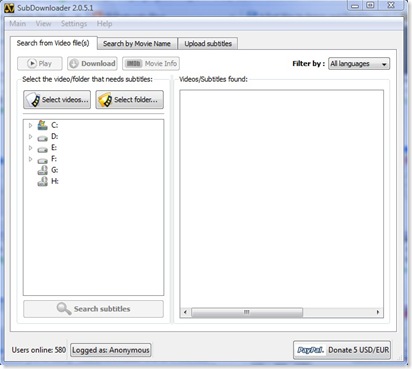
Task: Select the F: drive icon
Action: coord(43,160)
